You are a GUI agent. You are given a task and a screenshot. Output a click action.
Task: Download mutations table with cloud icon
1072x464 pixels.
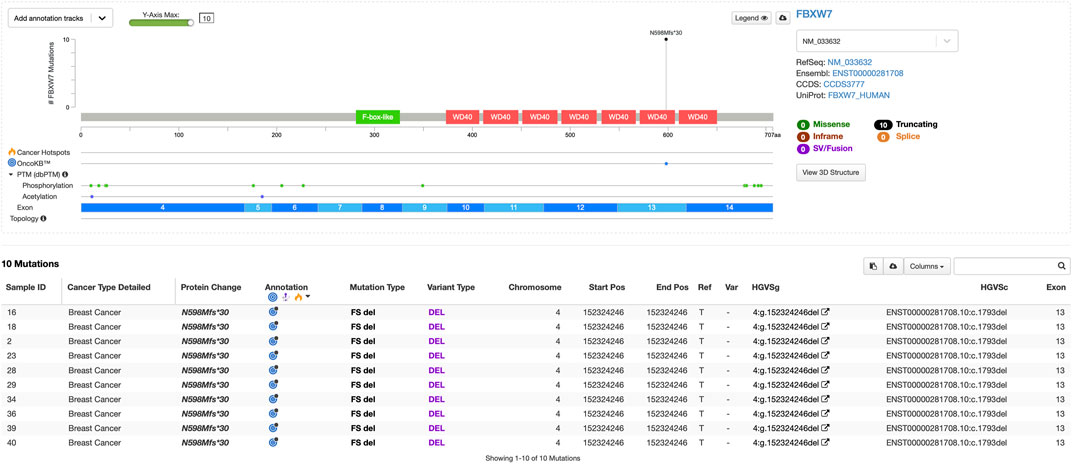click(892, 266)
